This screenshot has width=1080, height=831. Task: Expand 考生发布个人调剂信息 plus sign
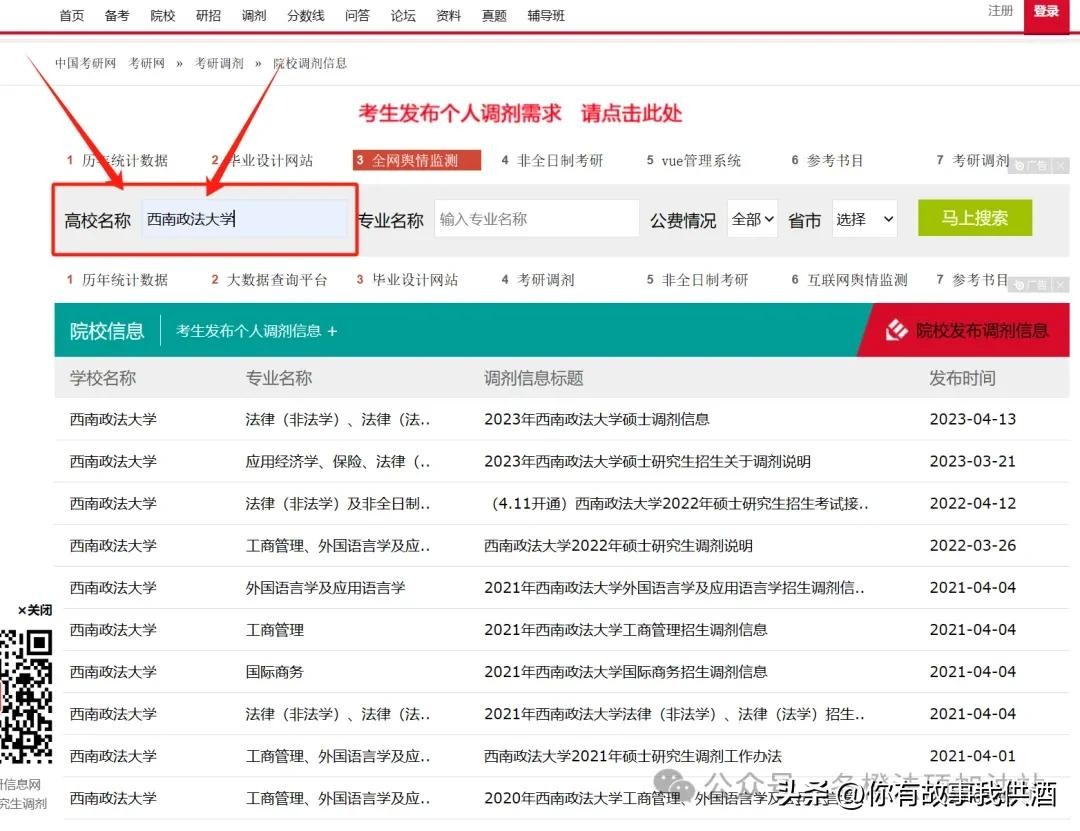[x=332, y=331]
